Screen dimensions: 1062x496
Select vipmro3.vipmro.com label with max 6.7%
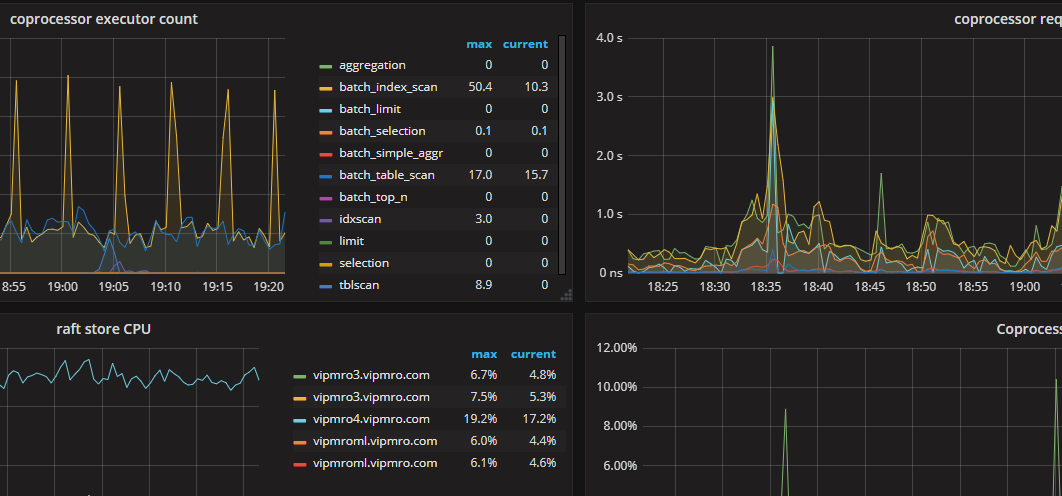(371, 375)
